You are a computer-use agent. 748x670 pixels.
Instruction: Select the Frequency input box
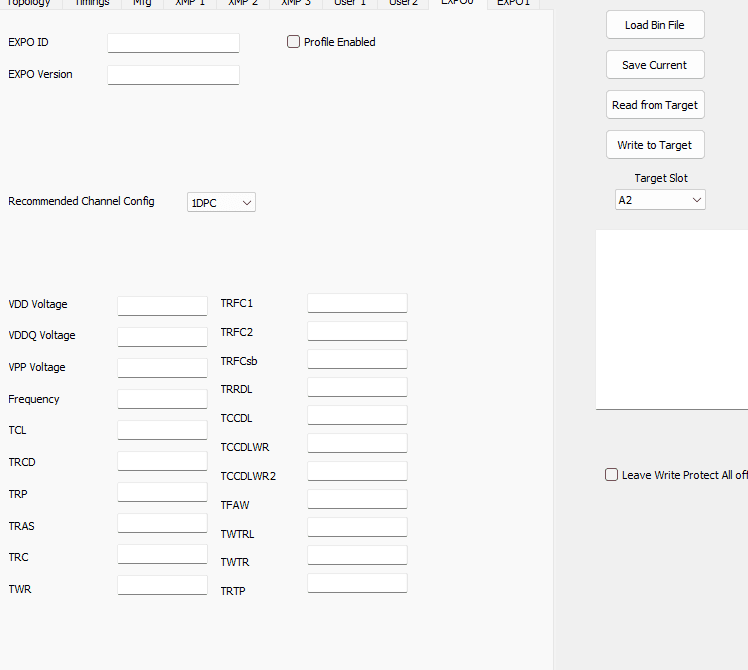162,399
